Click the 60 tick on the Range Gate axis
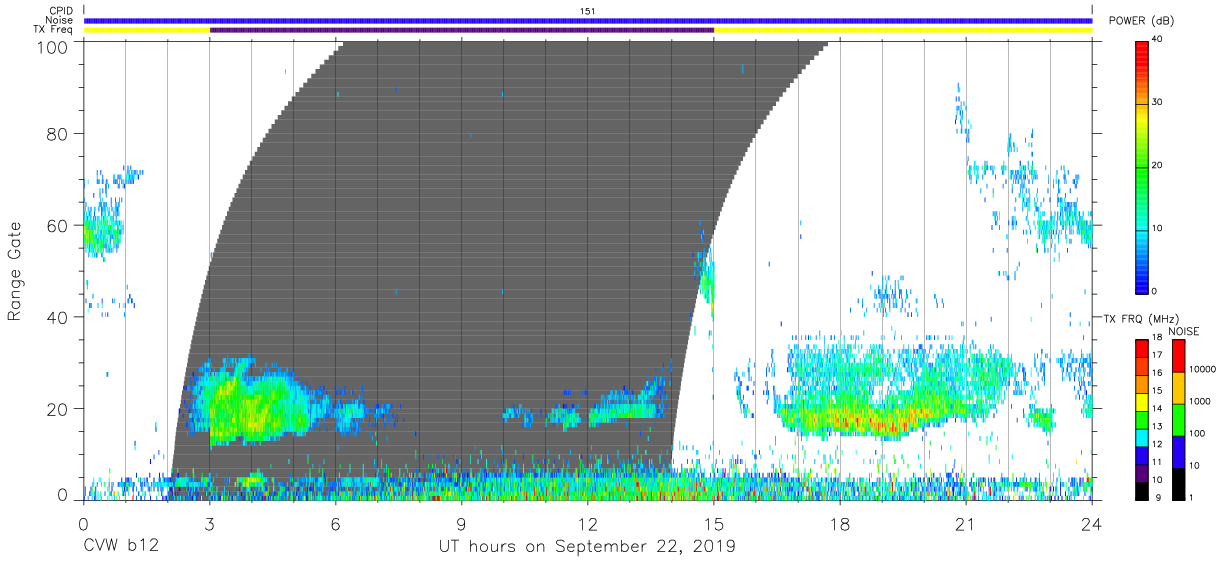The width and height of the screenshot is (1228, 567). click(59, 225)
